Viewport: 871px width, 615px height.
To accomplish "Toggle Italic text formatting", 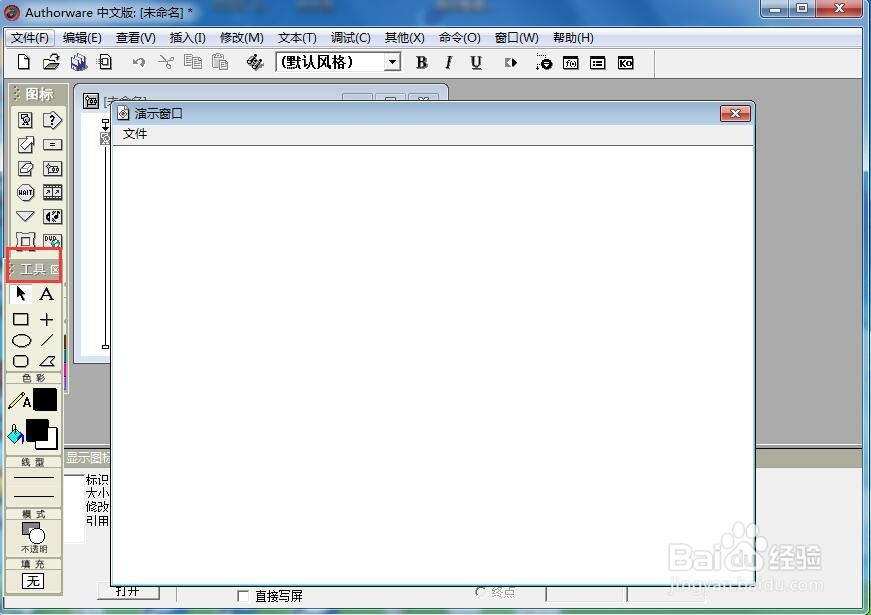I will [449, 62].
